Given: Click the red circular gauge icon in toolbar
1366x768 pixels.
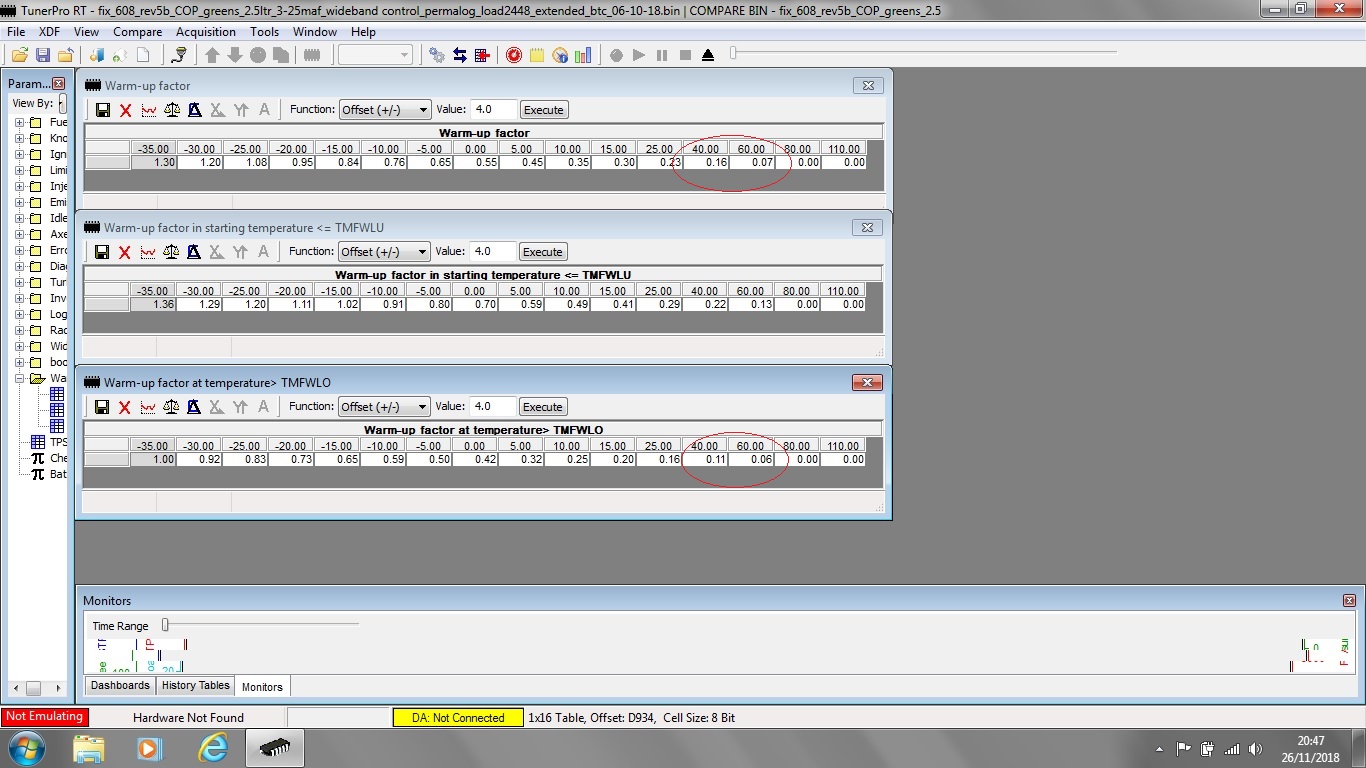Looking at the screenshot, I should (x=514, y=55).
